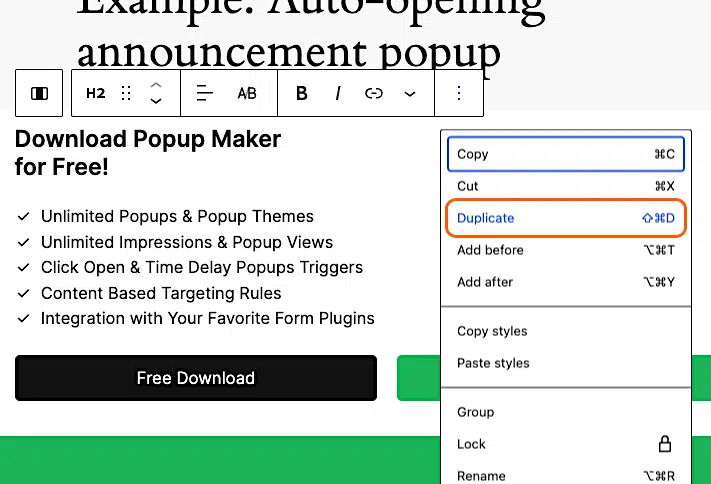Select Add after menu entry
Image resolution: width=711 pixels, height=484 pixels.
click(565, 282)
